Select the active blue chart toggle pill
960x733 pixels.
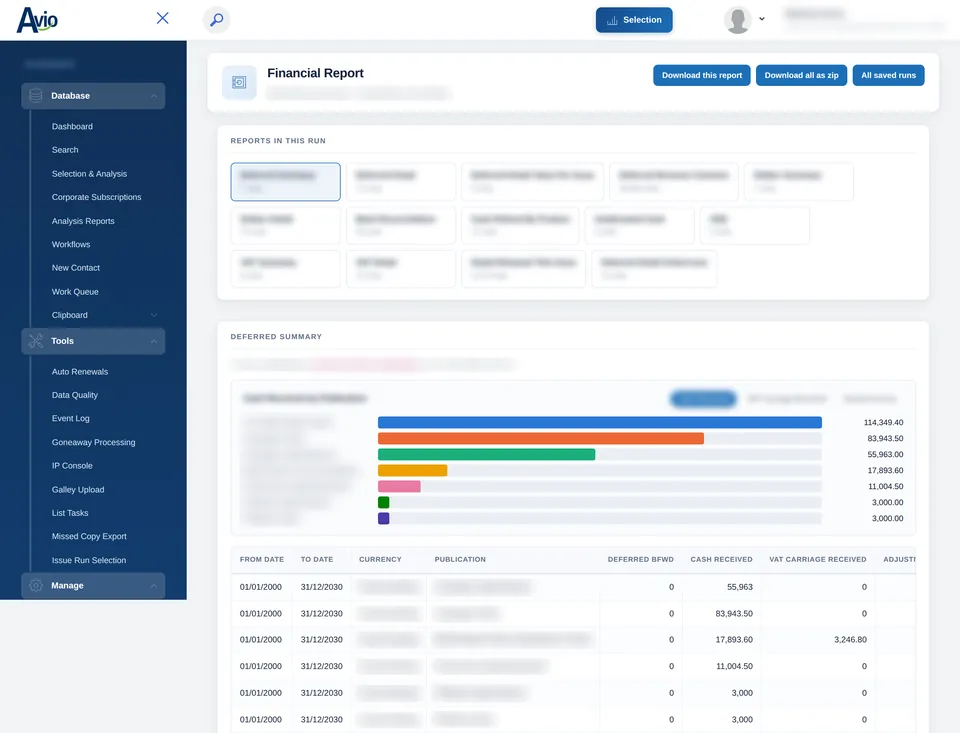703,399
